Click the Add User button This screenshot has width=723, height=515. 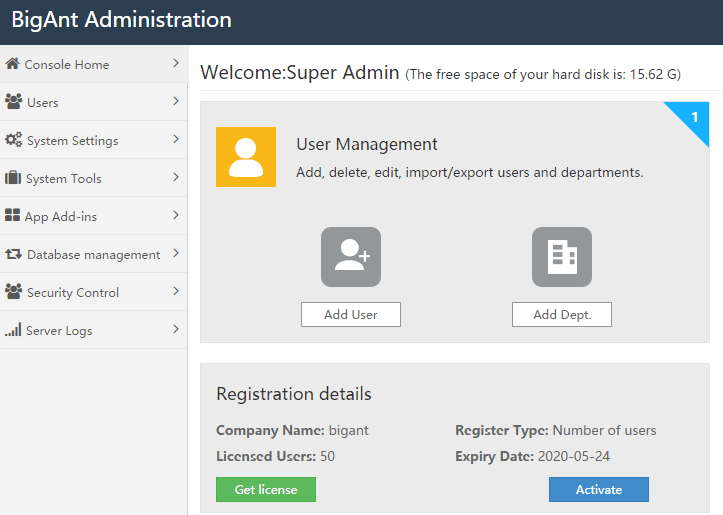351,314
